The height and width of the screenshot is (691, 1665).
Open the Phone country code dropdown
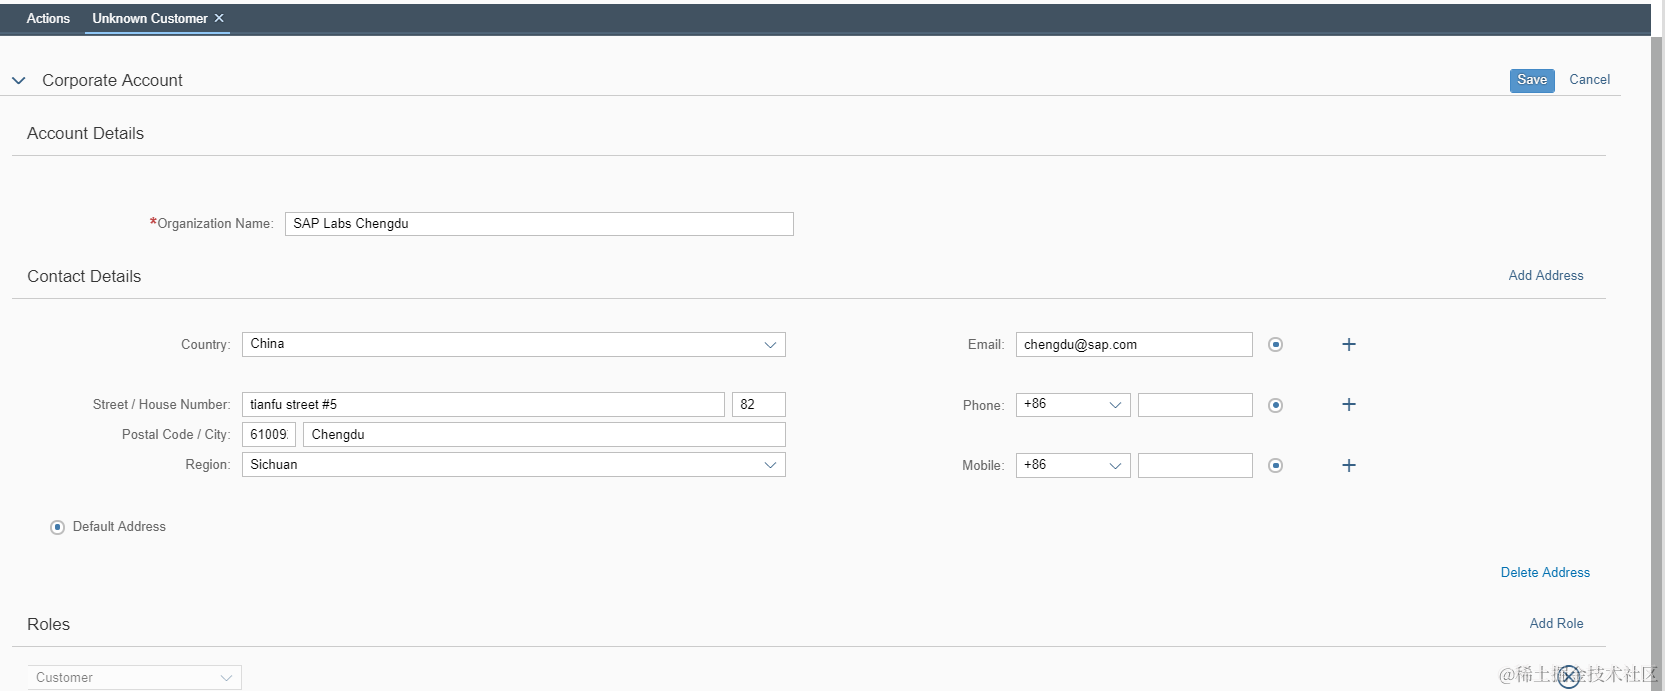[1073, 405]
